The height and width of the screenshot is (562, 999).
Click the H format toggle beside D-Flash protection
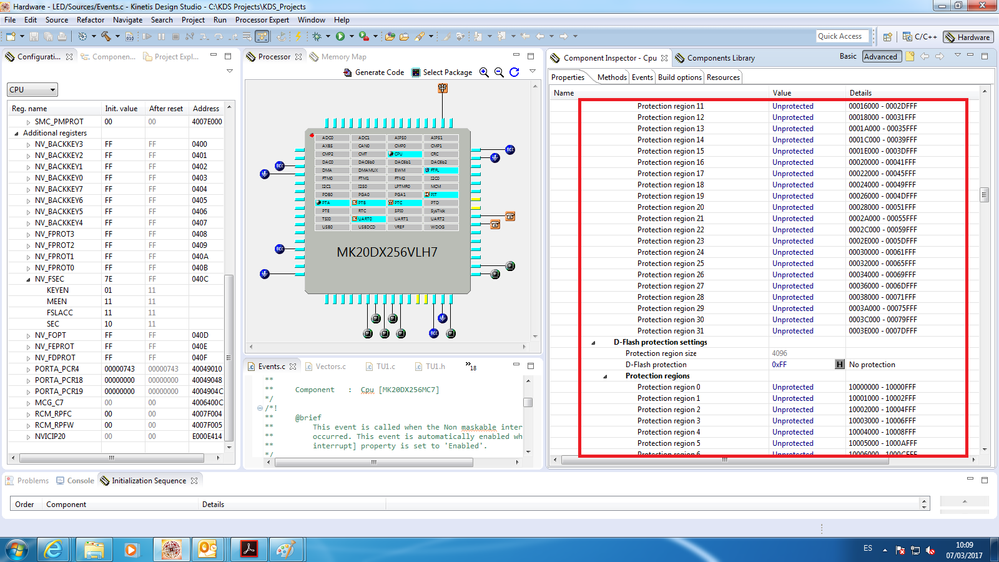pyautogui.click(x=839, y=364)
